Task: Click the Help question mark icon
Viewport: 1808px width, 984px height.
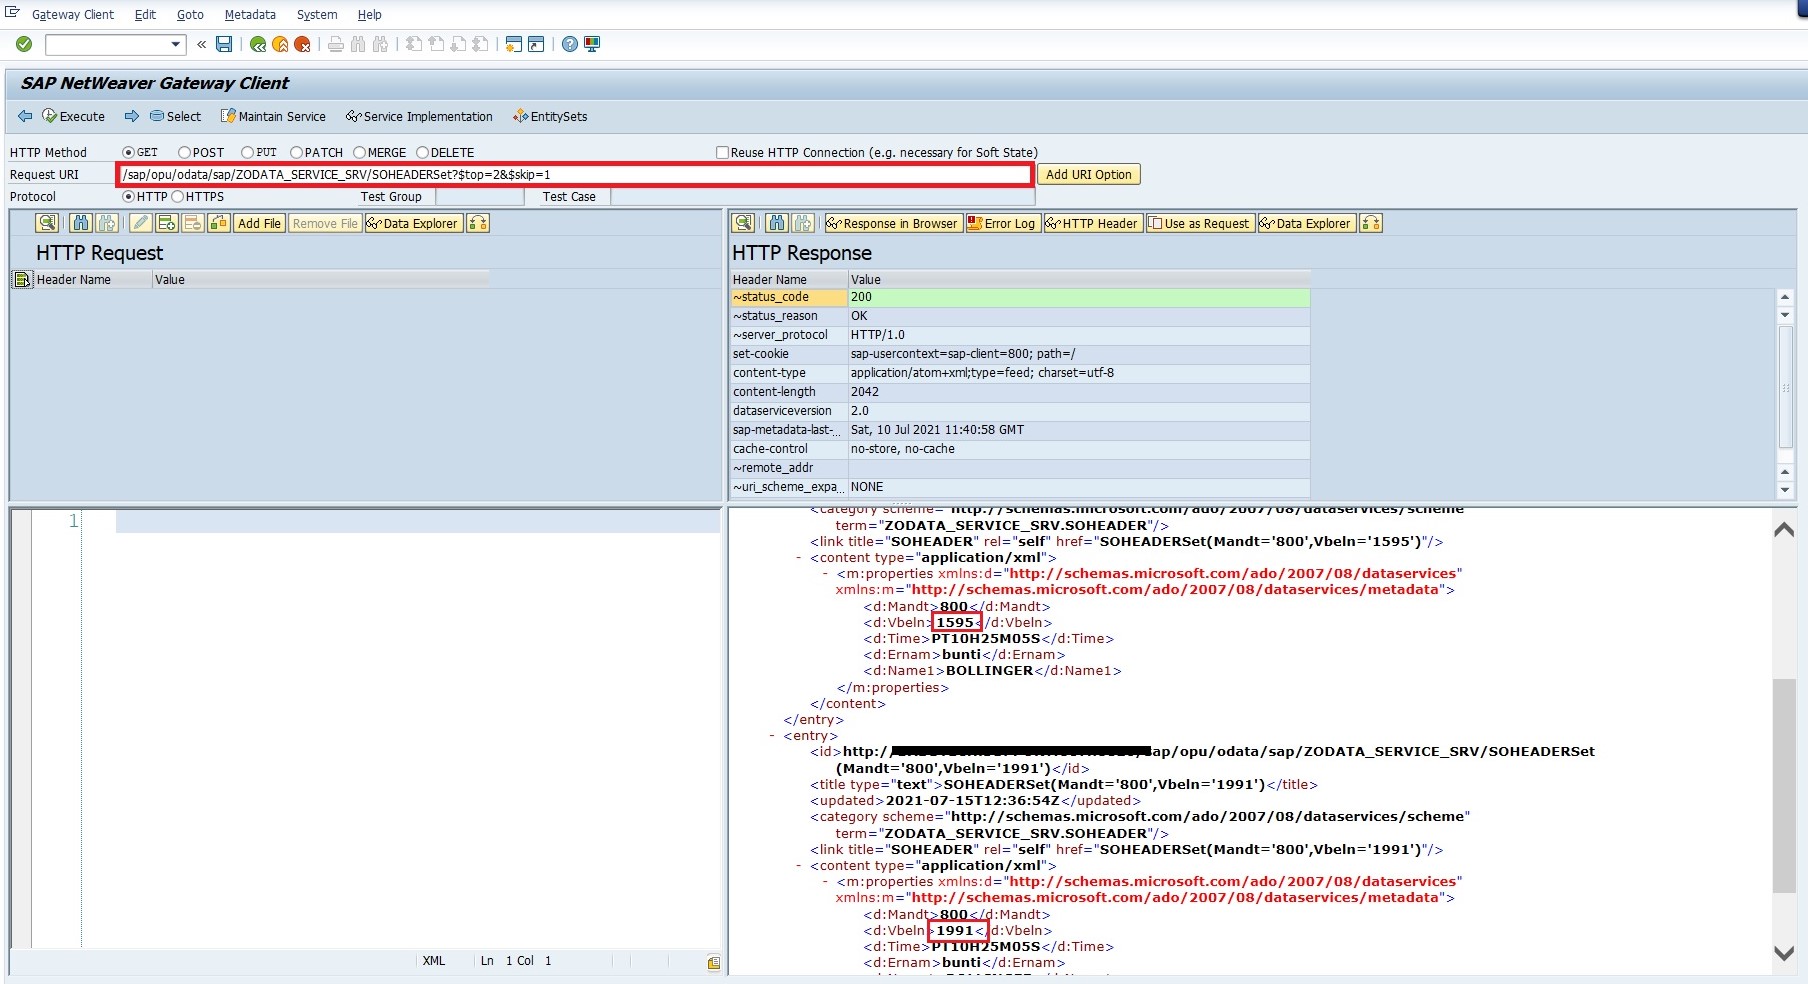Action: point(569,44)
